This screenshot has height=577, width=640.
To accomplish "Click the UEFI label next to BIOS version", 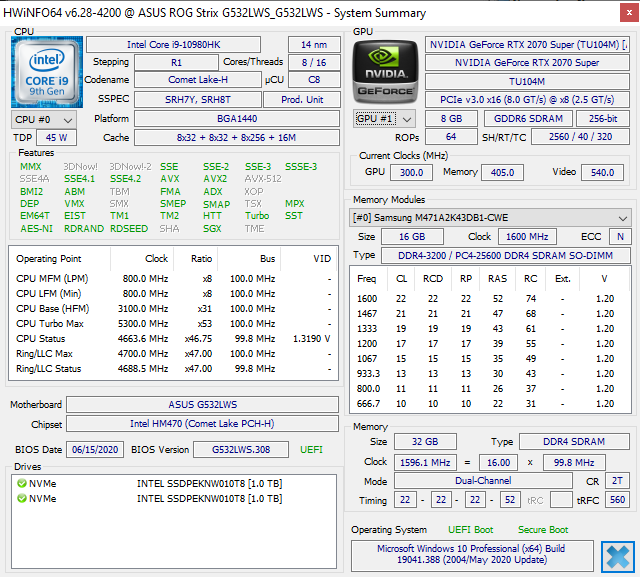I will coord(311,450).
